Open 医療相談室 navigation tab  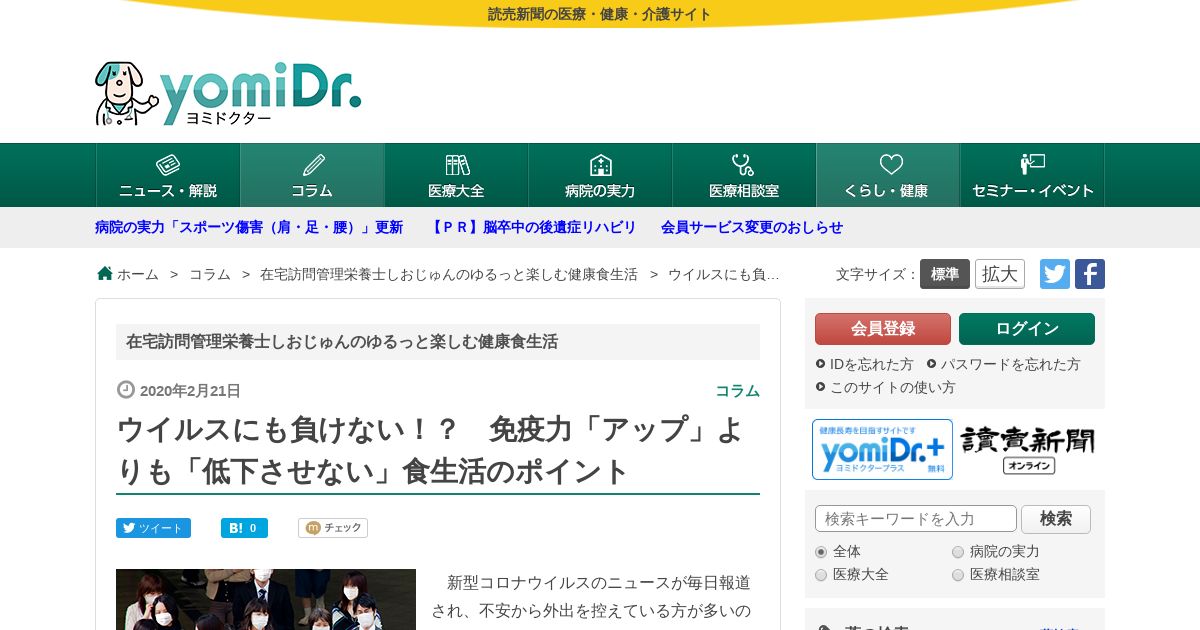click(744, 175)
